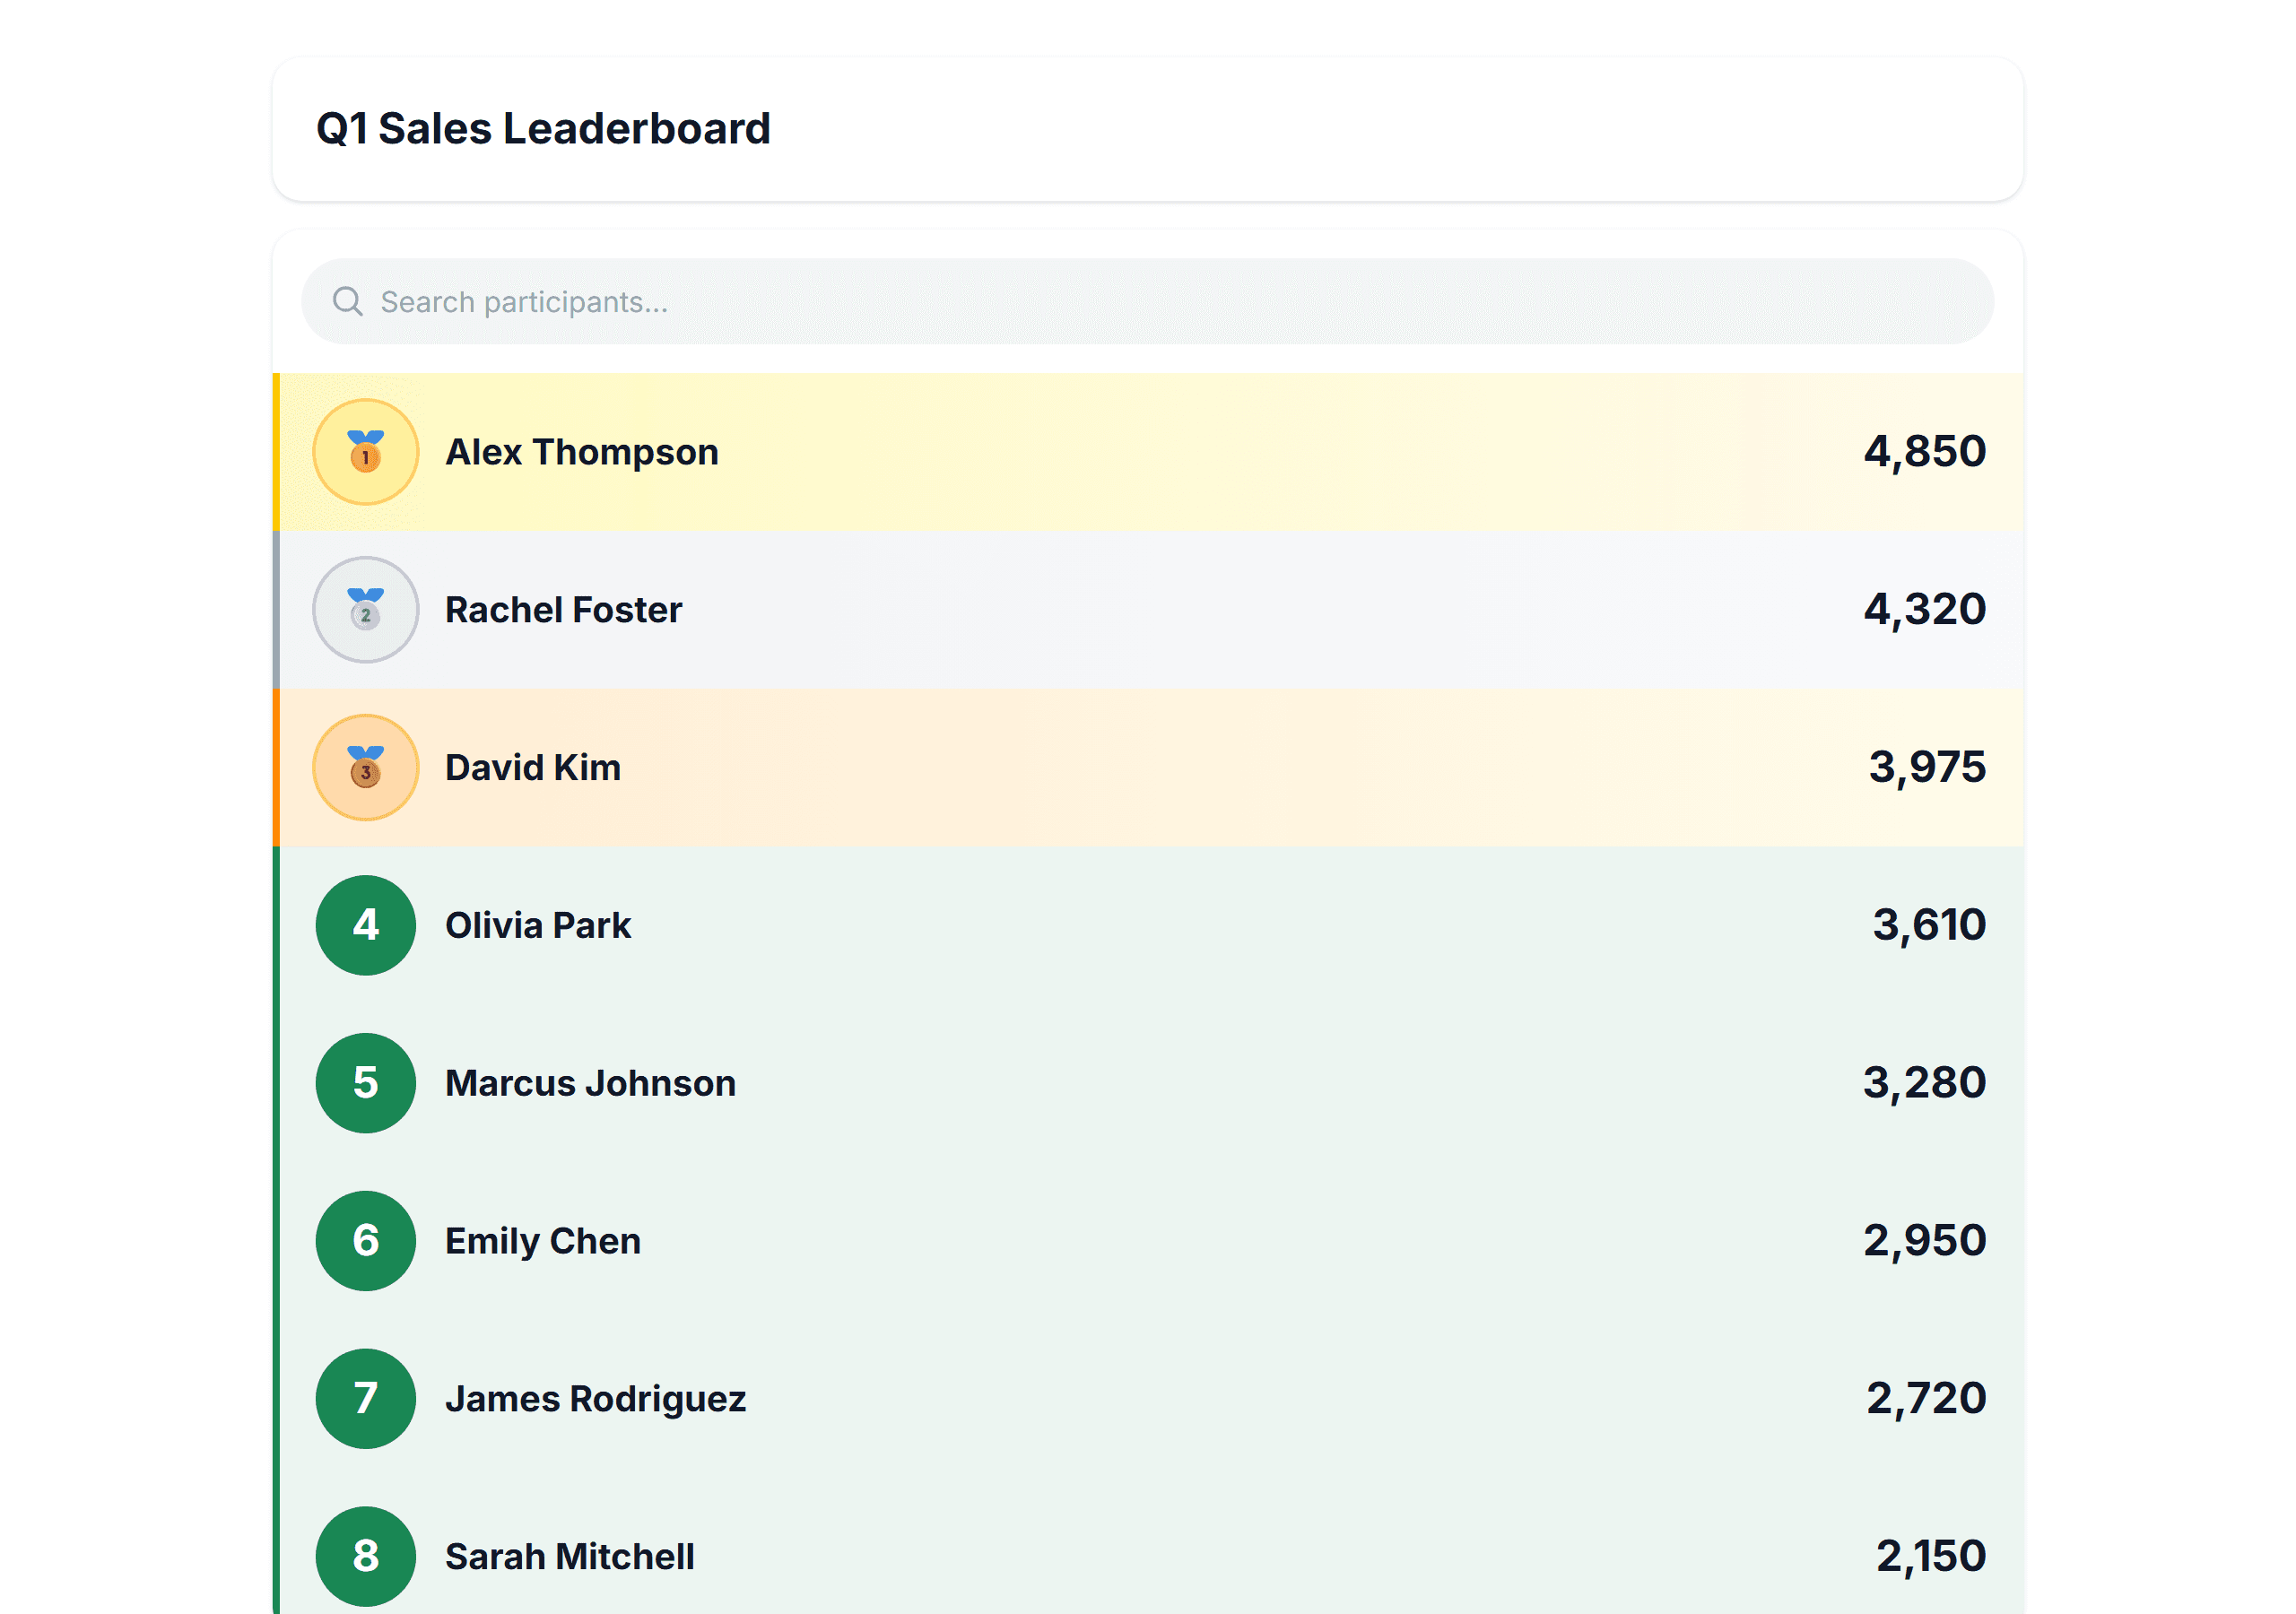Click Olivia Park's rank 4 badge

(366, 925)
